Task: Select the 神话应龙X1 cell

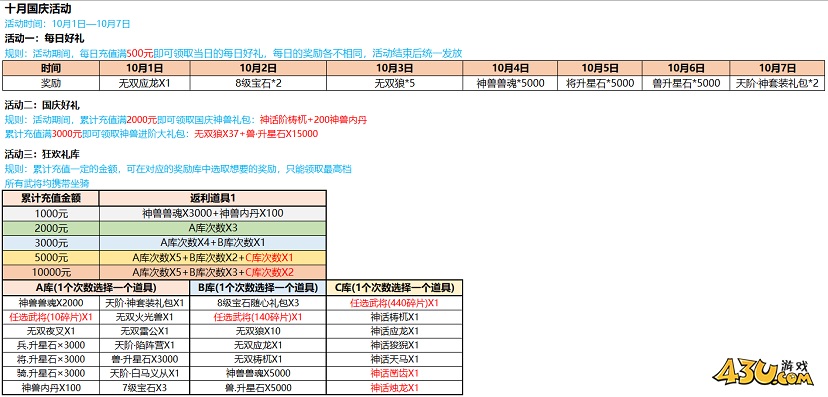Action: (x=394, y=331)
